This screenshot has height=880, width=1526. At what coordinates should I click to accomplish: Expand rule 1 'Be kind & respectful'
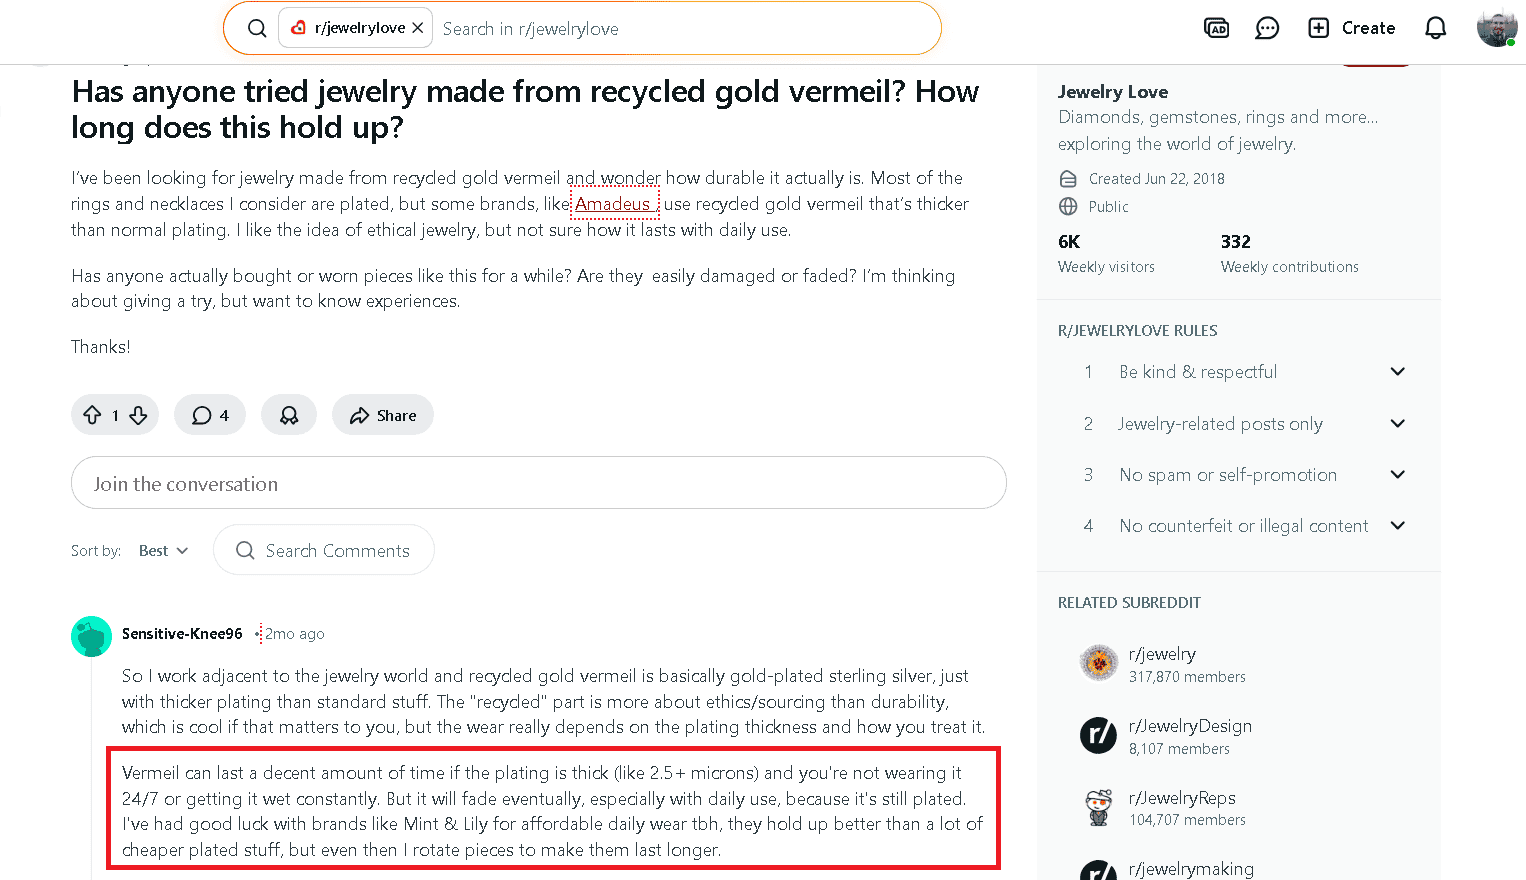pos(1397,371)
